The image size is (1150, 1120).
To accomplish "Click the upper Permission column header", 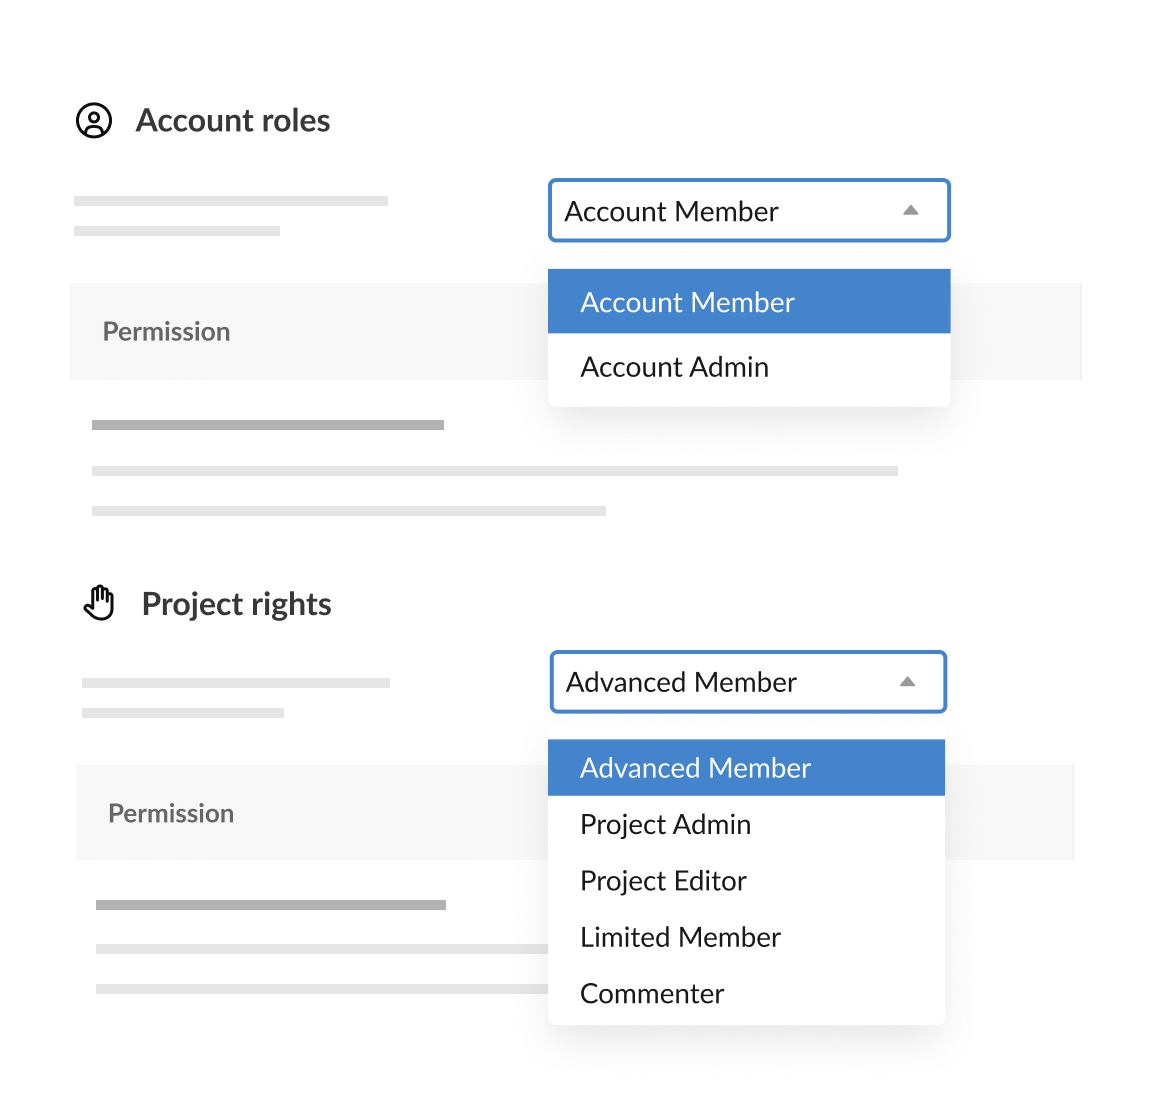I will 166,331.
